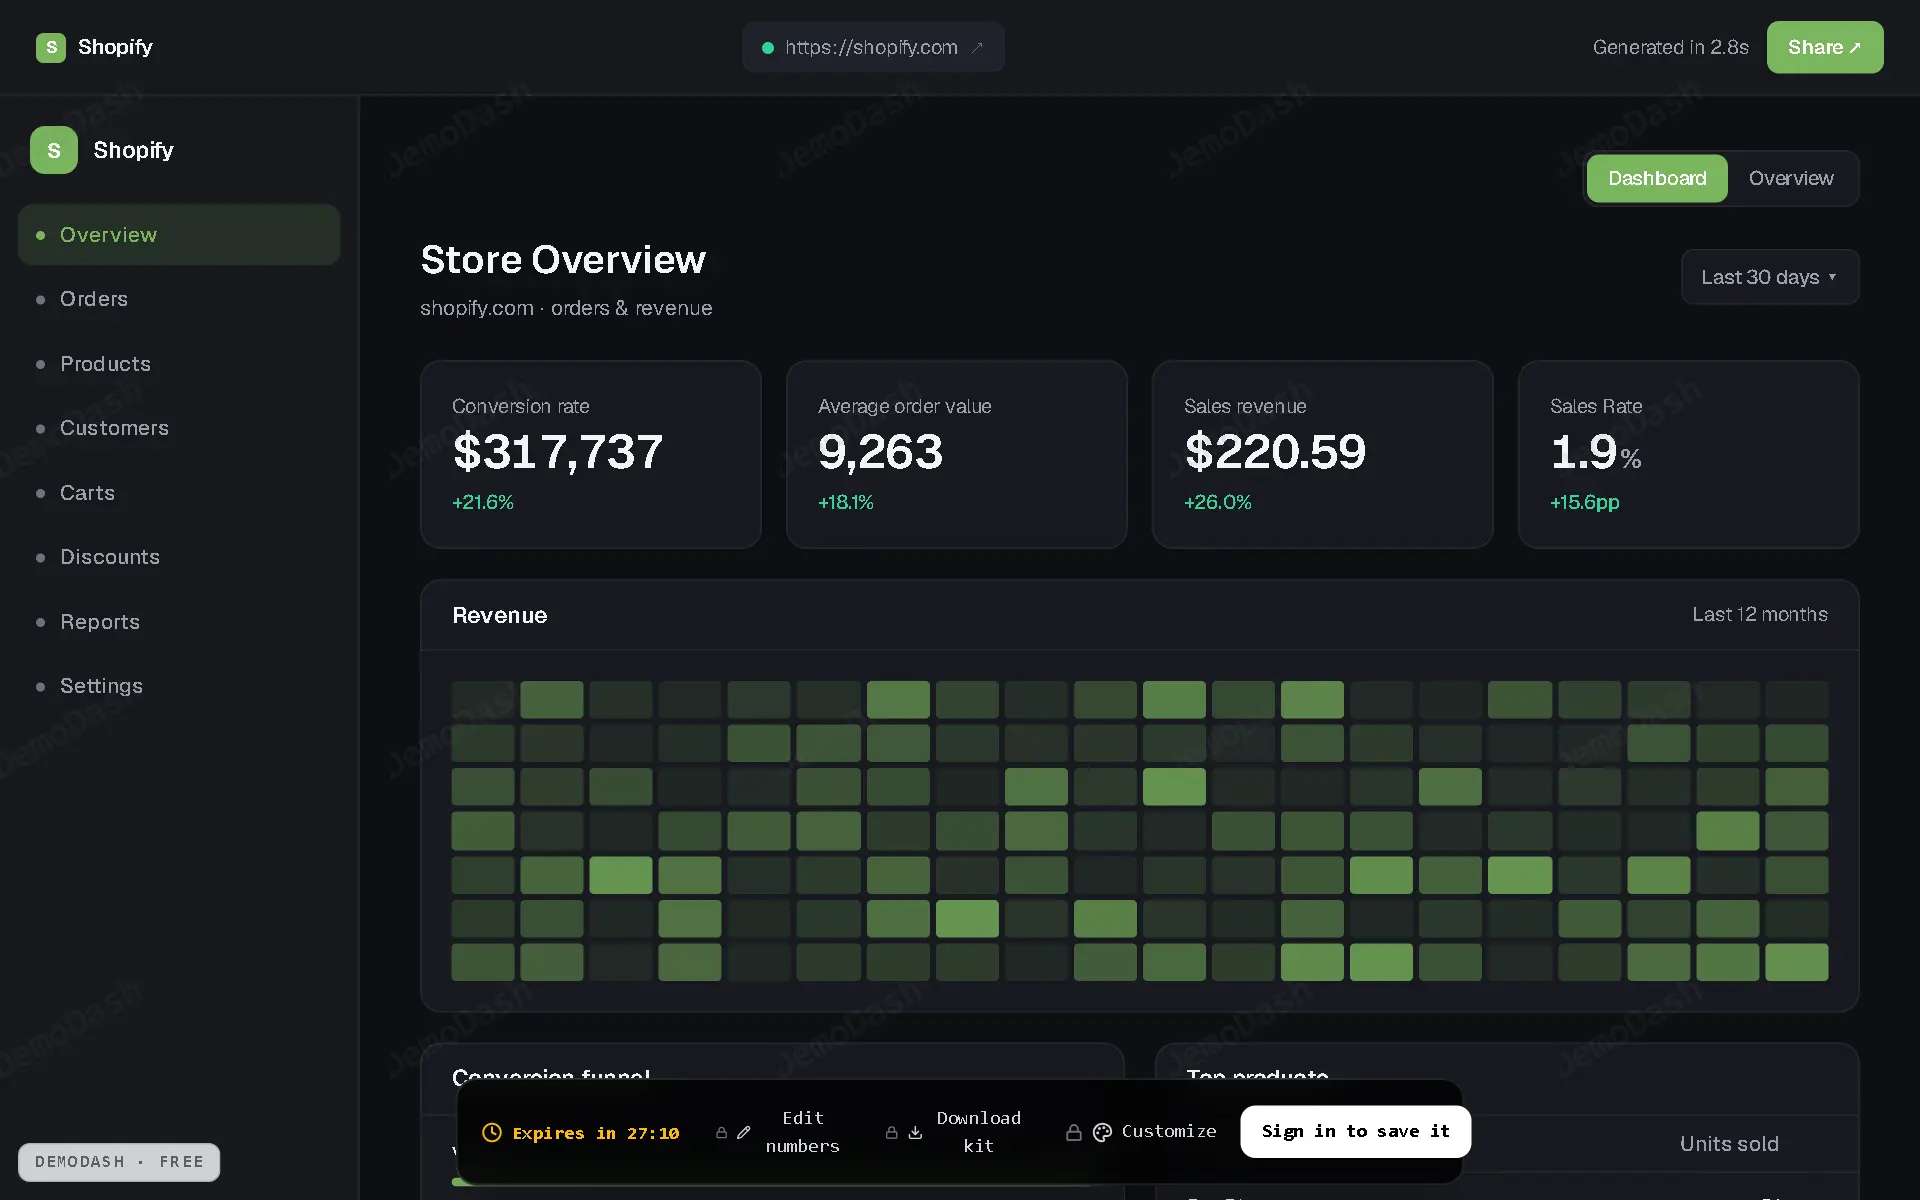
Task: Navigate to Carts in the sidebar
Action: [179, 493]
